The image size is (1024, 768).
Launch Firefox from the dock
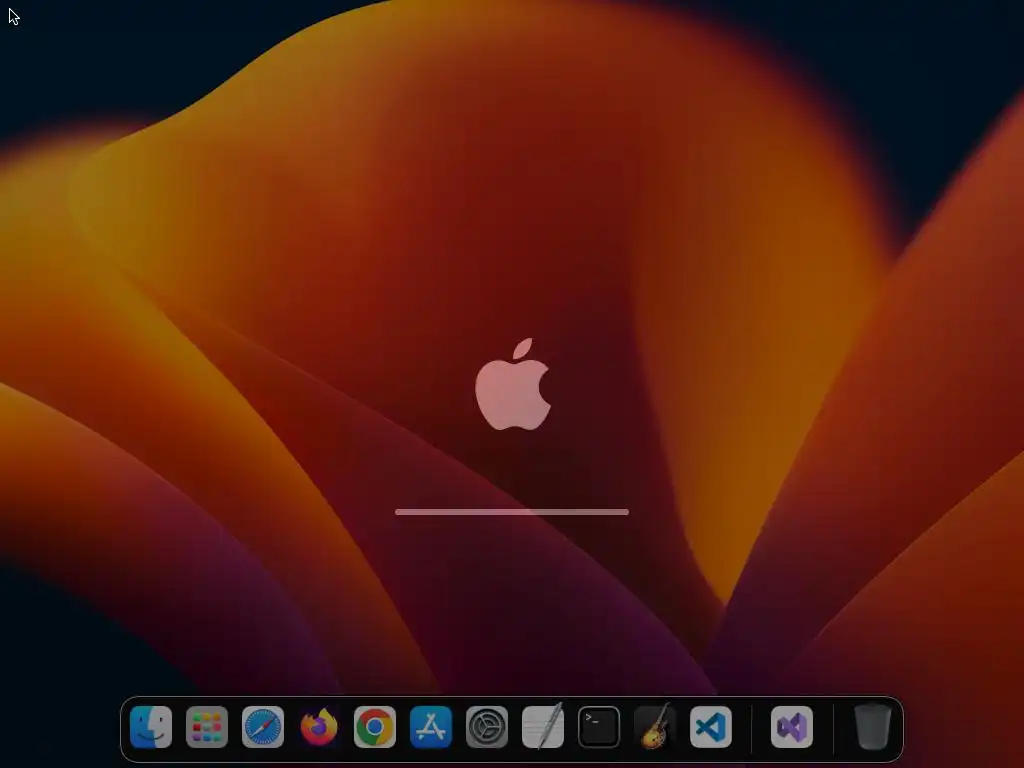[319, 727]
